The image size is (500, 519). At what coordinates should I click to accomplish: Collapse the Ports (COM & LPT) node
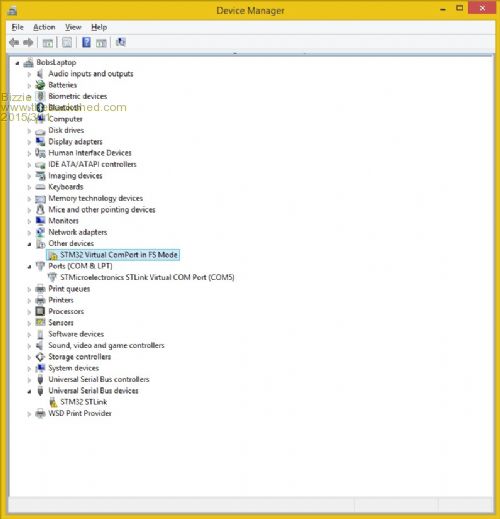(29, 267)
